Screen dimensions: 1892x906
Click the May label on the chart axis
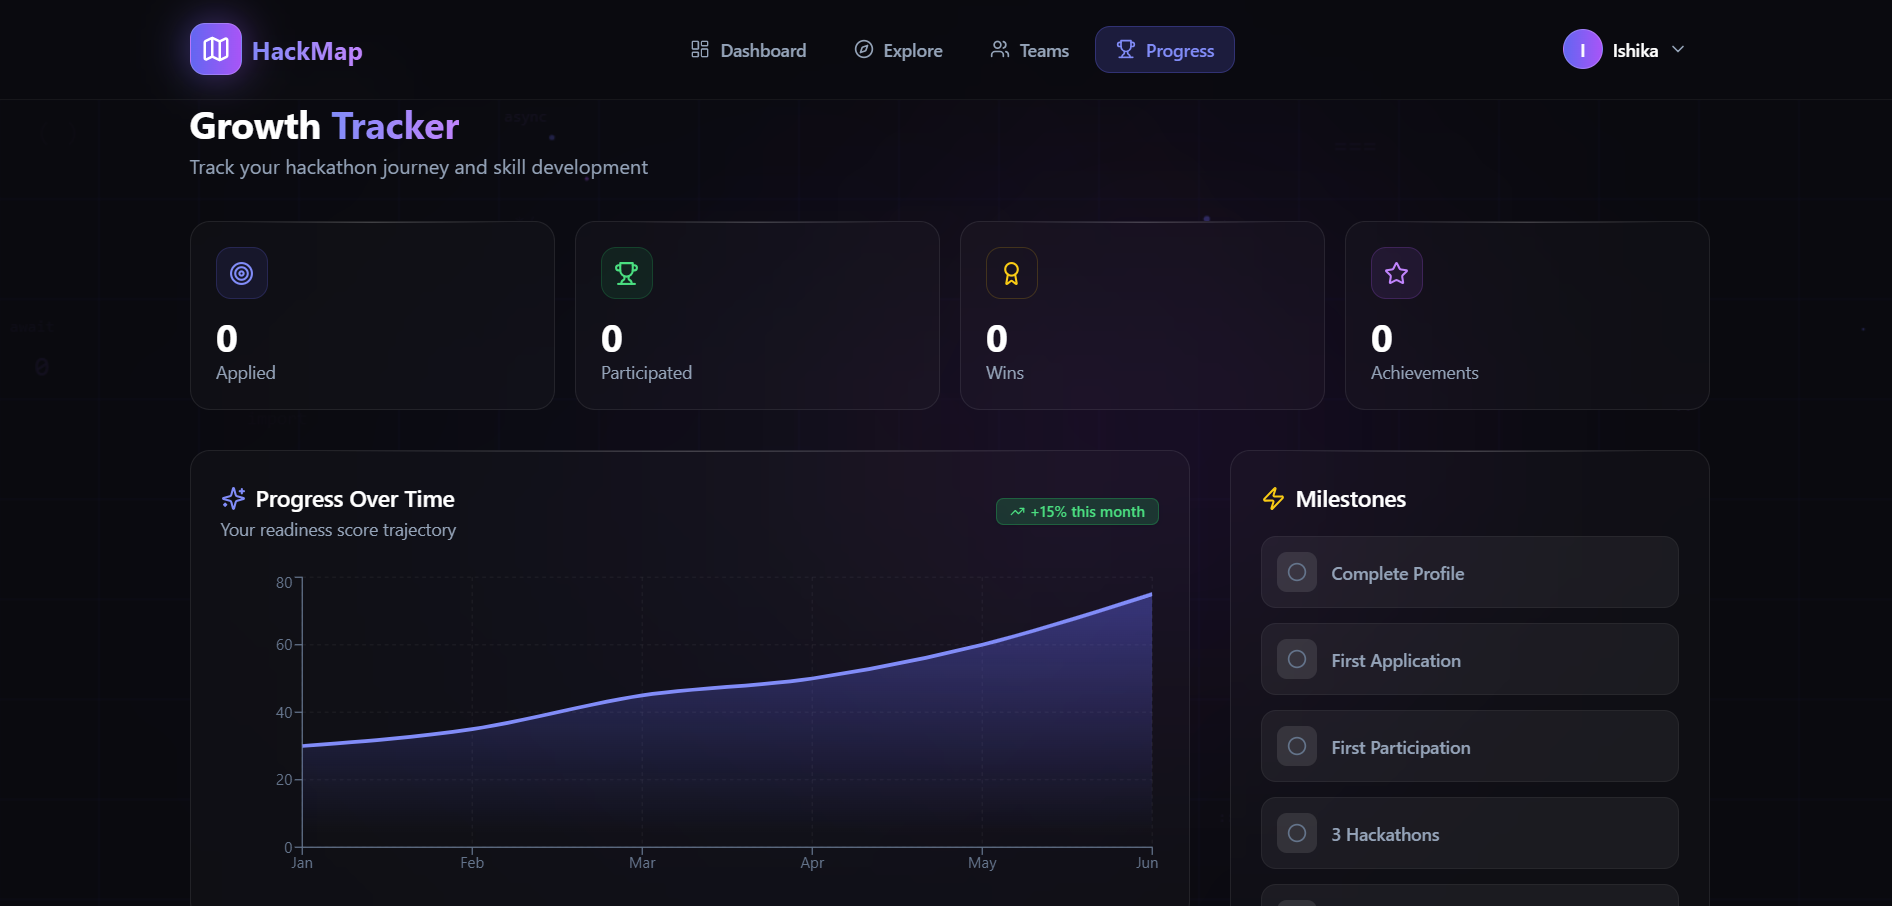point(982,863)
